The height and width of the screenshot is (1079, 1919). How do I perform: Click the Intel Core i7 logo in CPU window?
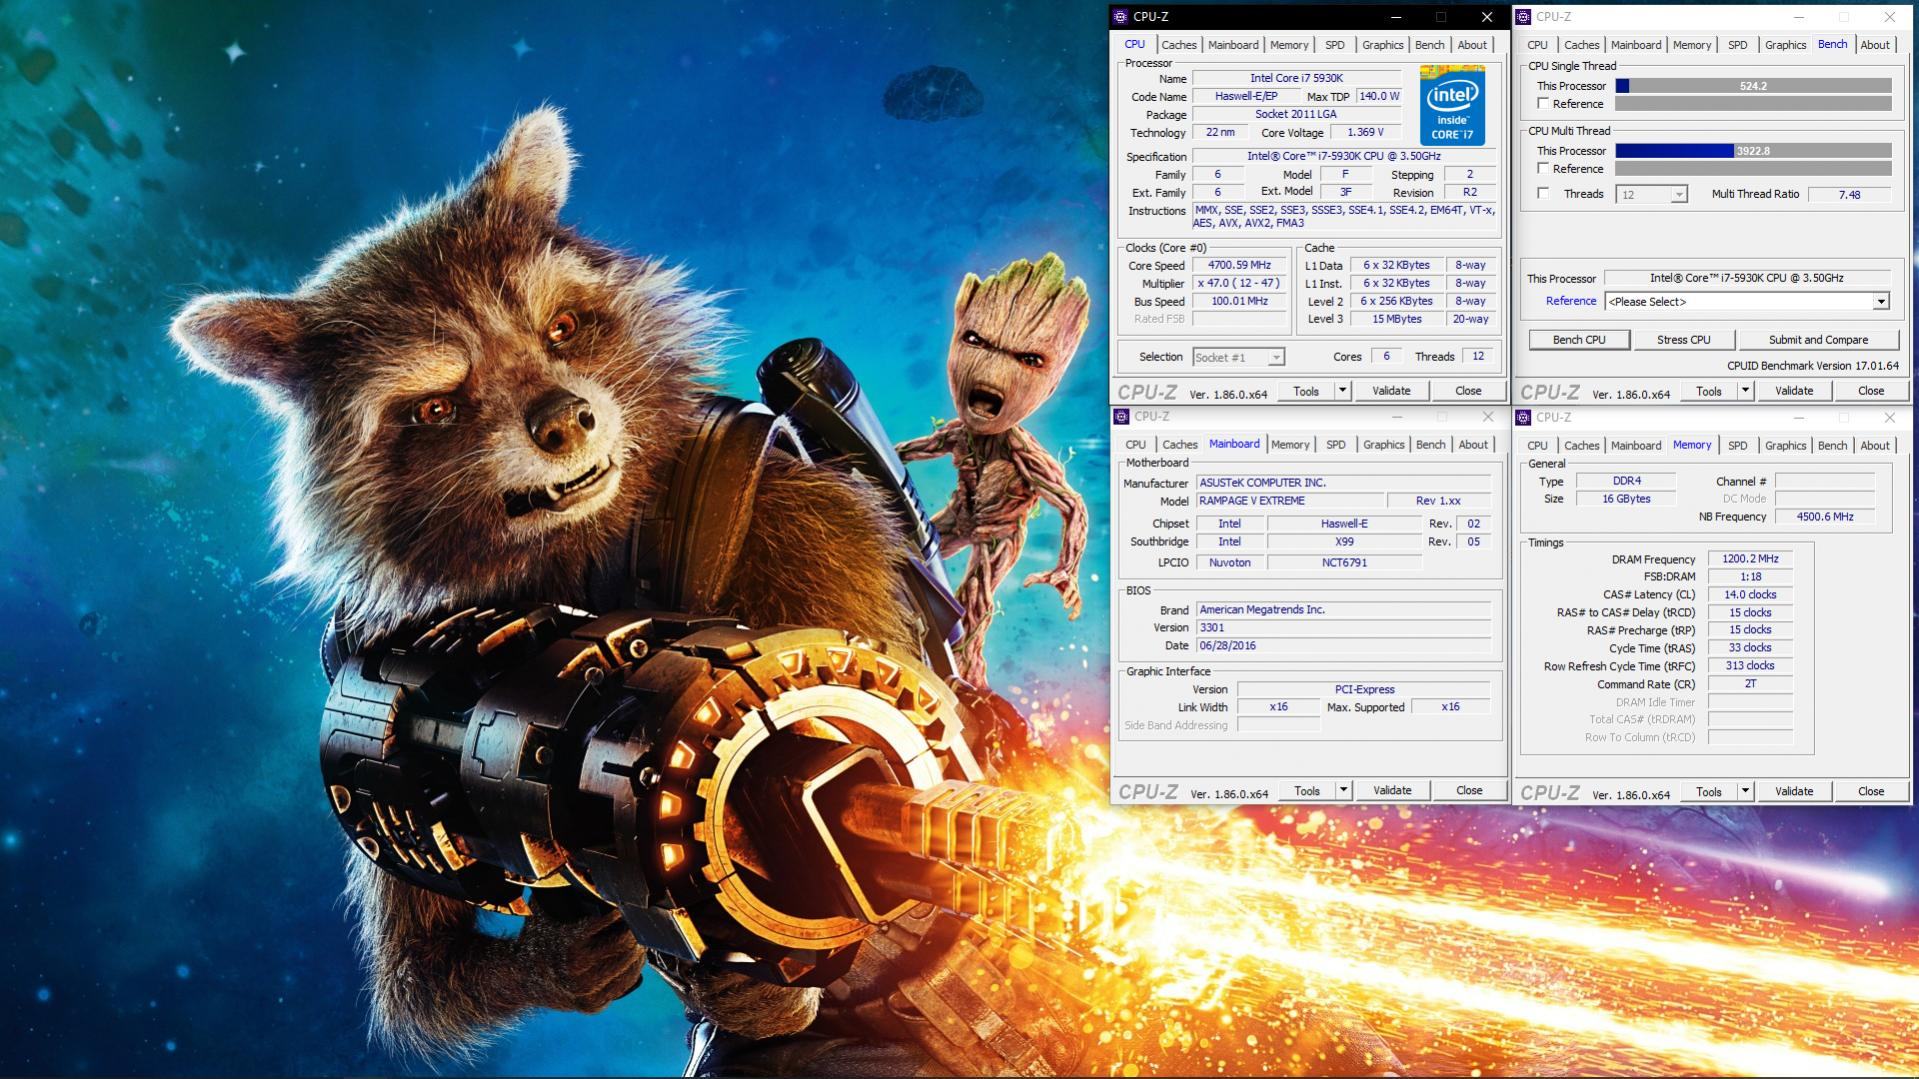(1452, 105)
